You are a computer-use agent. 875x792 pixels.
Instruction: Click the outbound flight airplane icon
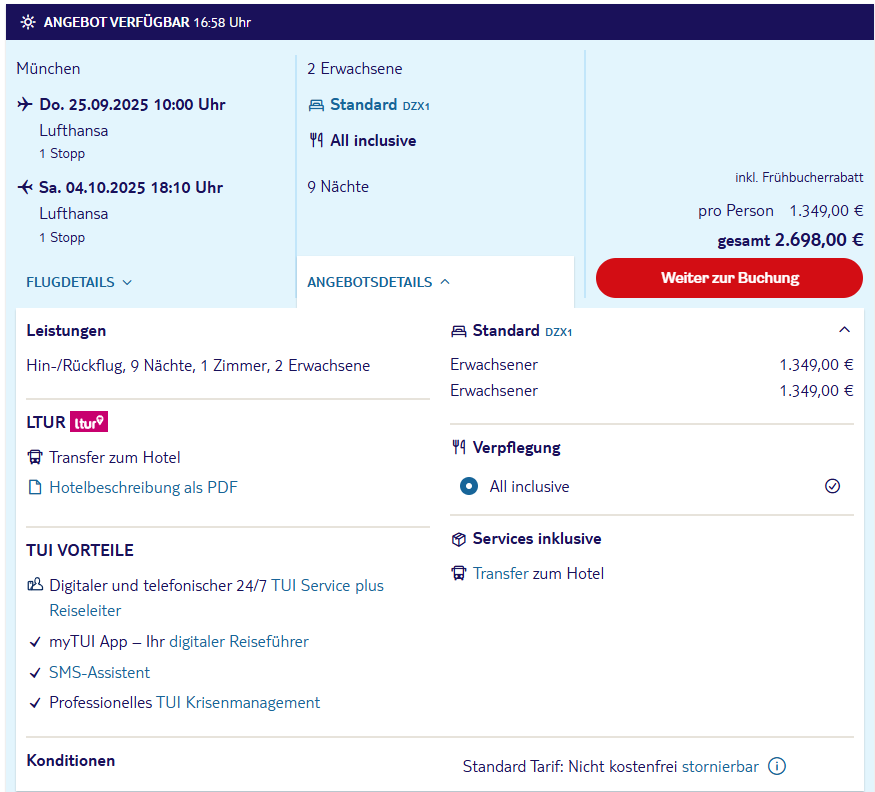click(x=25, y=104)
